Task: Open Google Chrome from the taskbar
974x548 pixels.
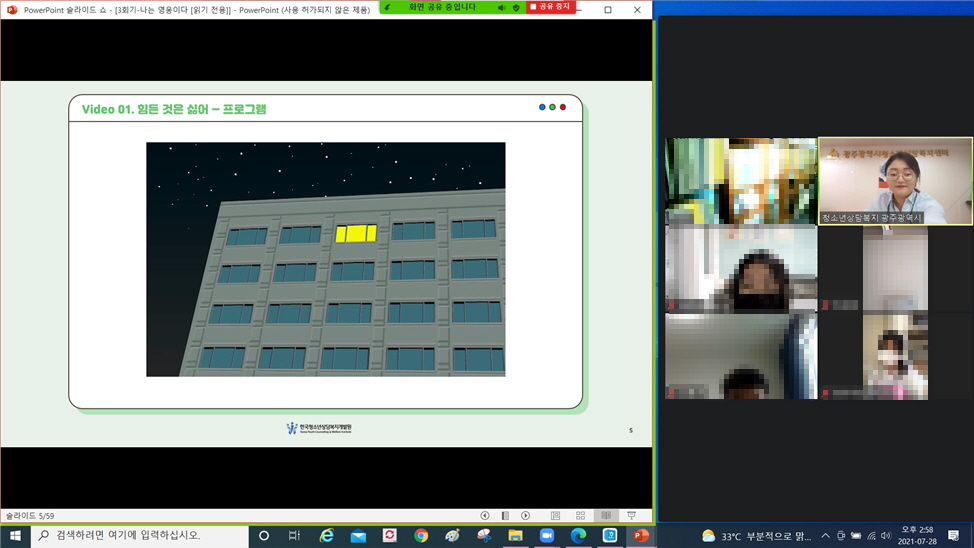Action: (x=421, y=536)
